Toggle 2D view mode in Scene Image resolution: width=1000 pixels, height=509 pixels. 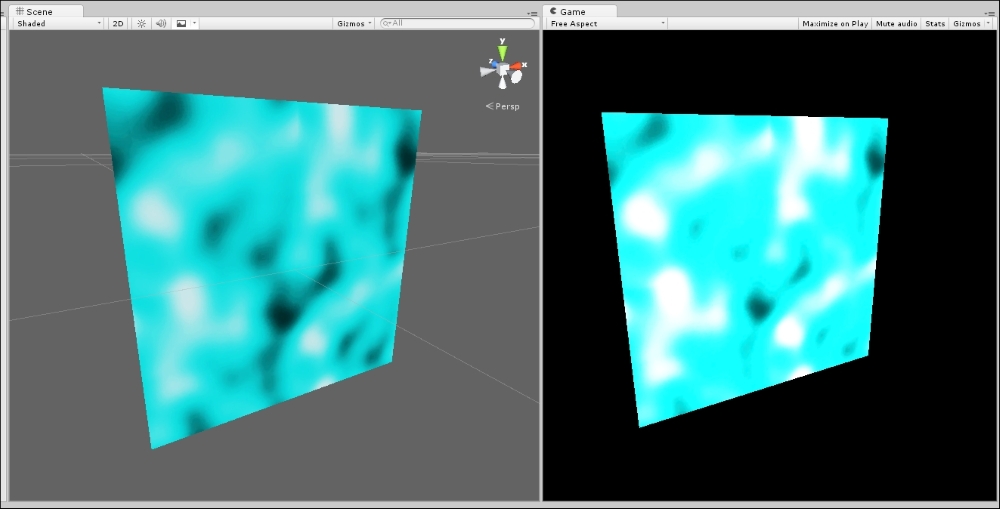coord(118,23)
